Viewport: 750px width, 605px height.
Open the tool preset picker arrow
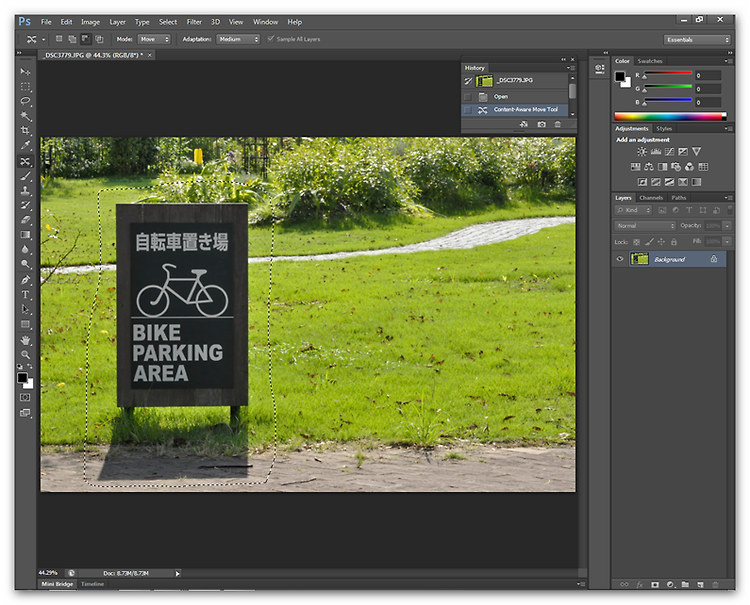tap(44, 40)
